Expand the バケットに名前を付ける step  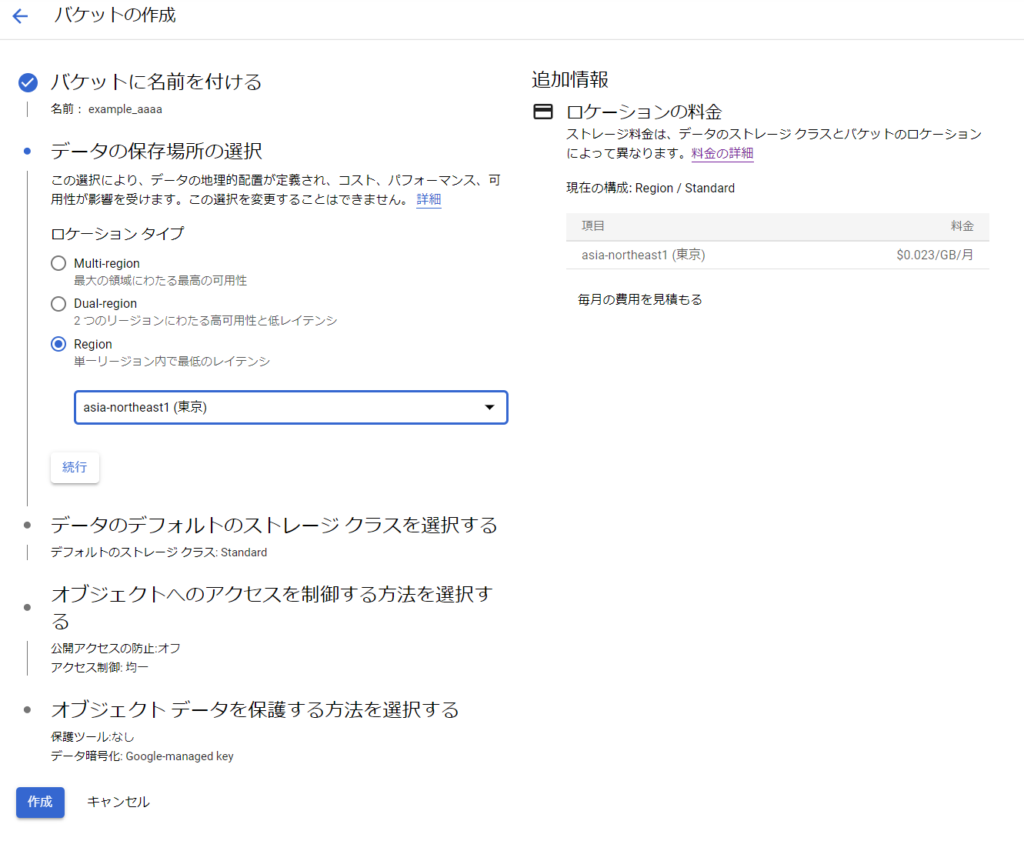pyautogui.click(x=156, y=82)
